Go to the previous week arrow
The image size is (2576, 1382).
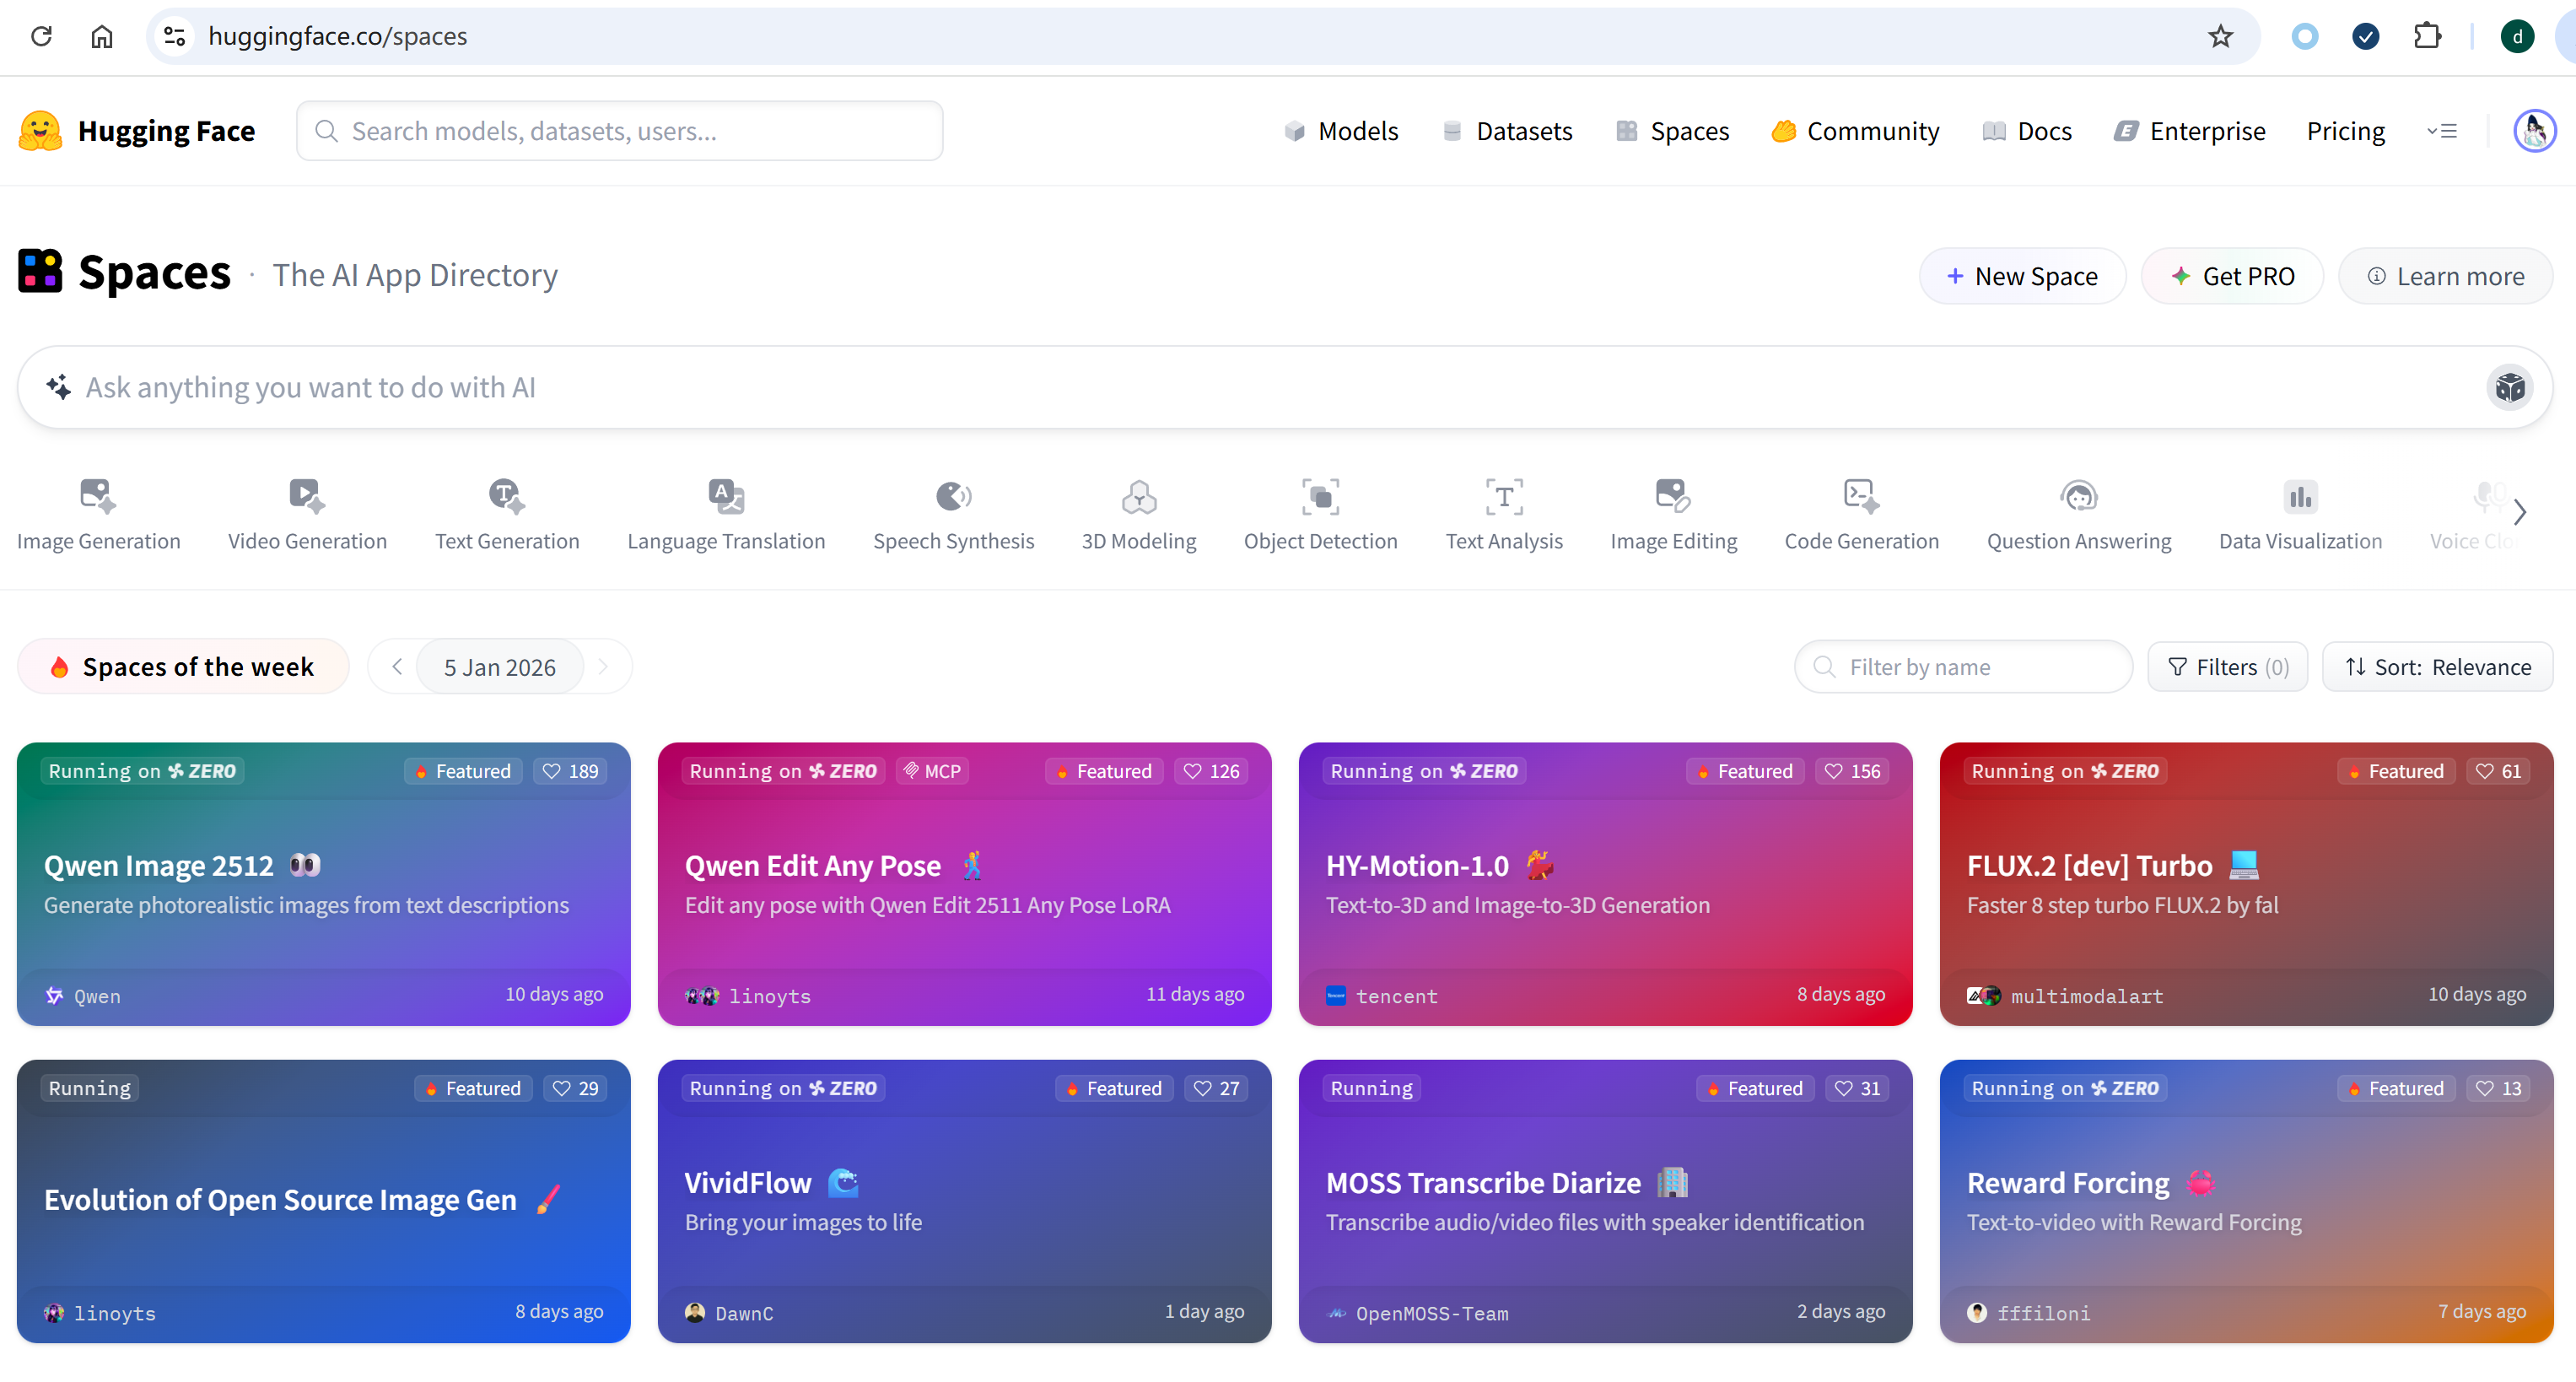click(x=397, y=667)
